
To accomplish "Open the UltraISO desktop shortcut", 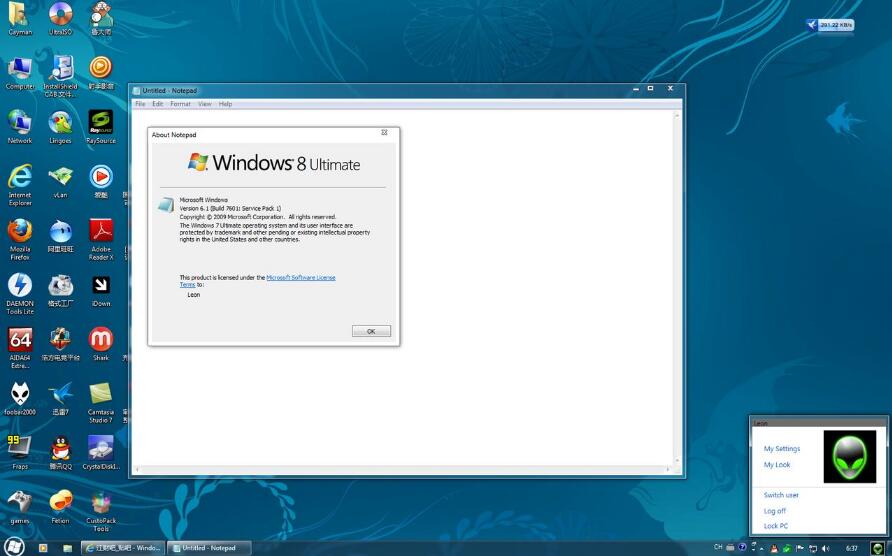I will click(x=61, y=14).
